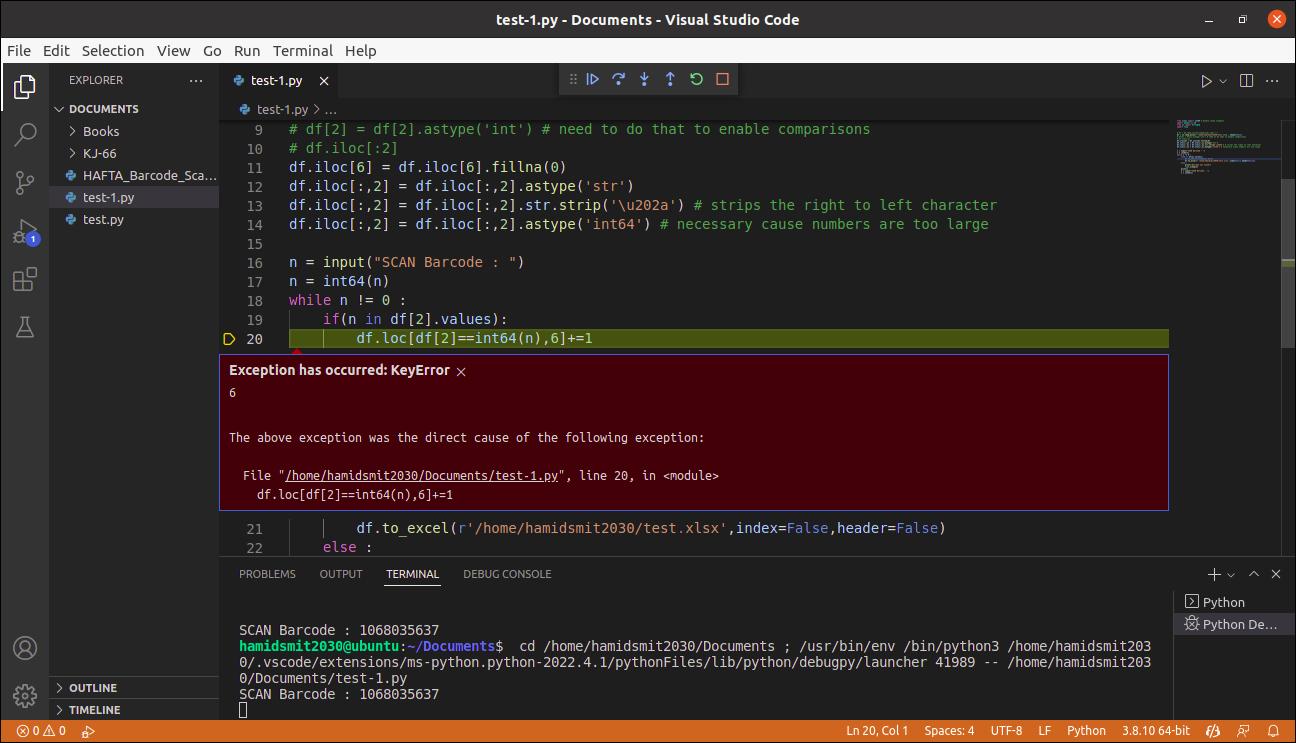Expand the KJ-66 folder
Viewport: 1296px width, 743px height.
(134, 153)
